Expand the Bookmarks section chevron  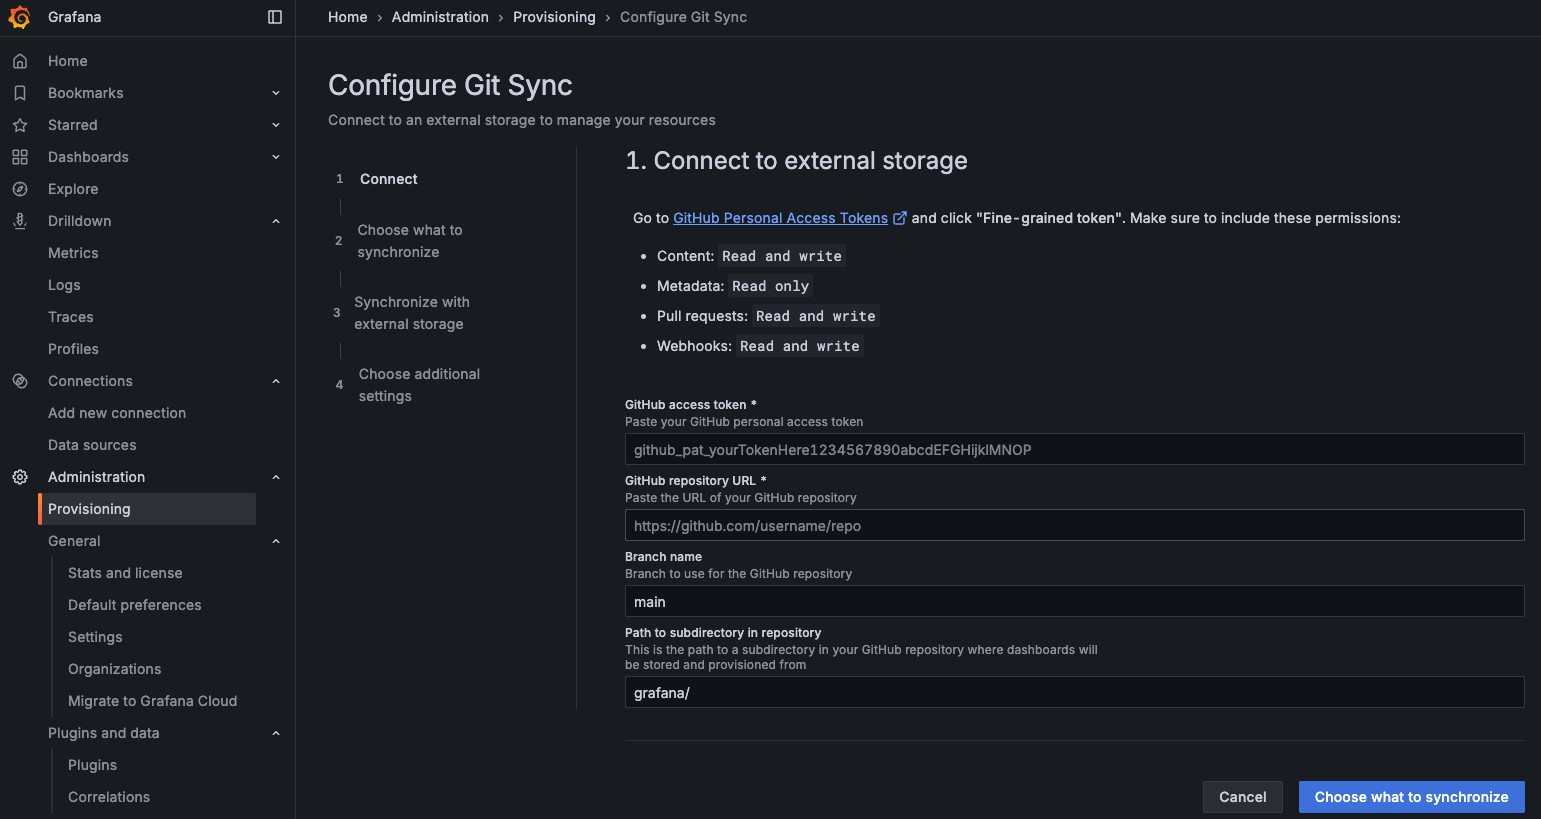(x=276, y=93)
